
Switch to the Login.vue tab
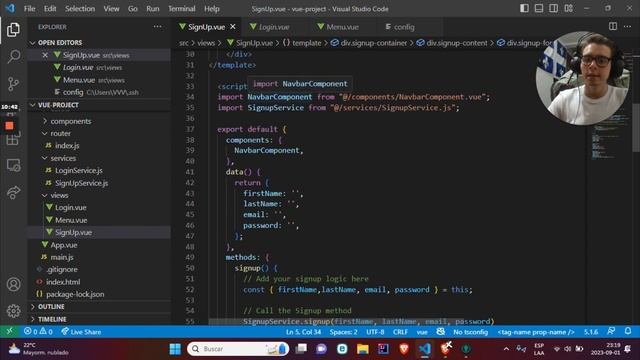274,27
